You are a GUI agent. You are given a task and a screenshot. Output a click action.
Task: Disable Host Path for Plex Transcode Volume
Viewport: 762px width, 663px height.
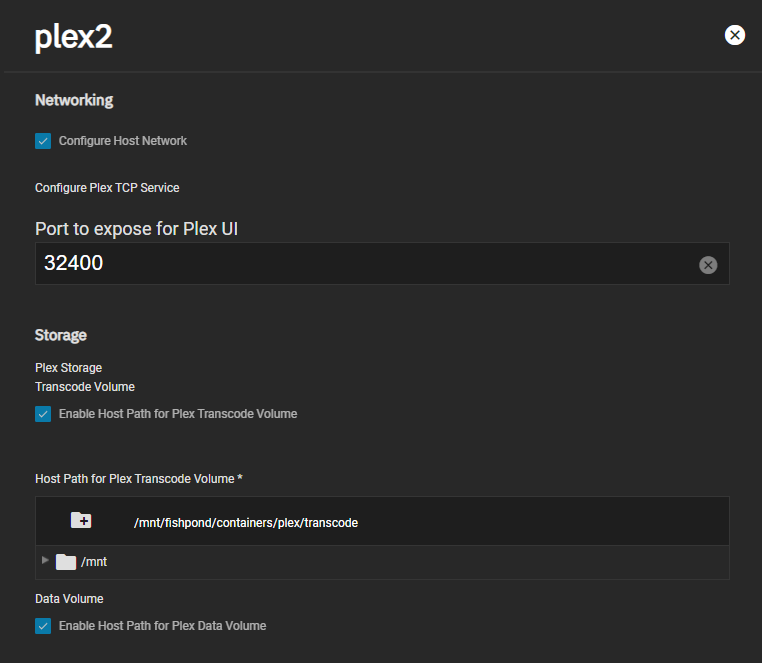click(43, 414)
